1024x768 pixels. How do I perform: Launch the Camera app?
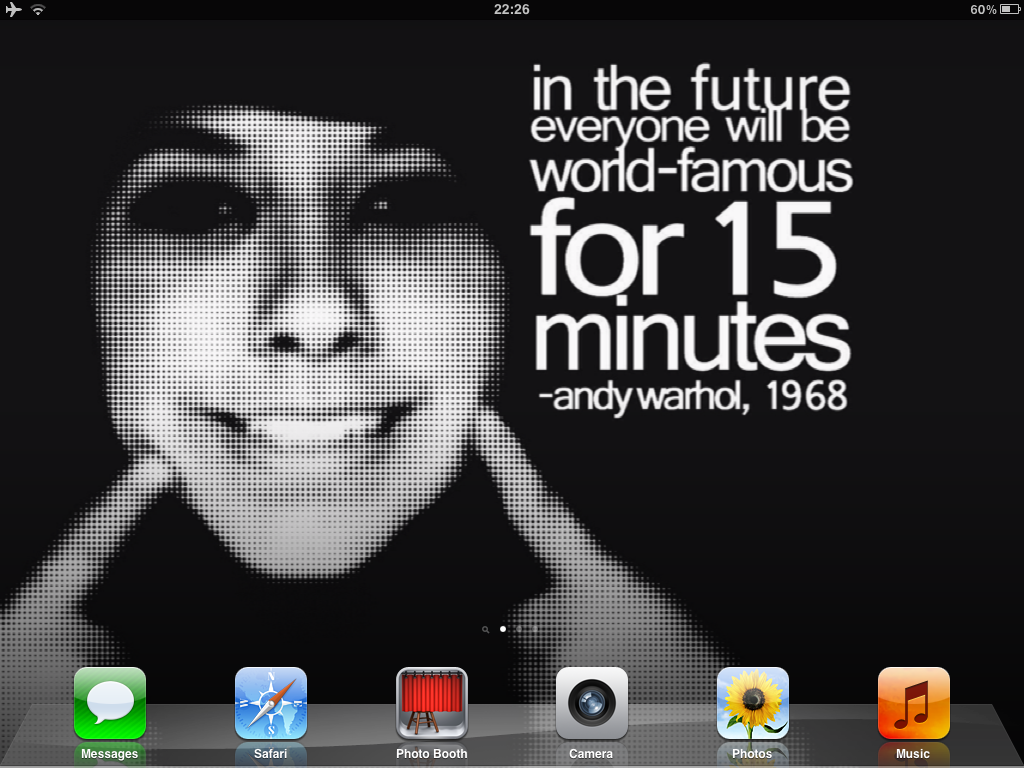[592, 703]
